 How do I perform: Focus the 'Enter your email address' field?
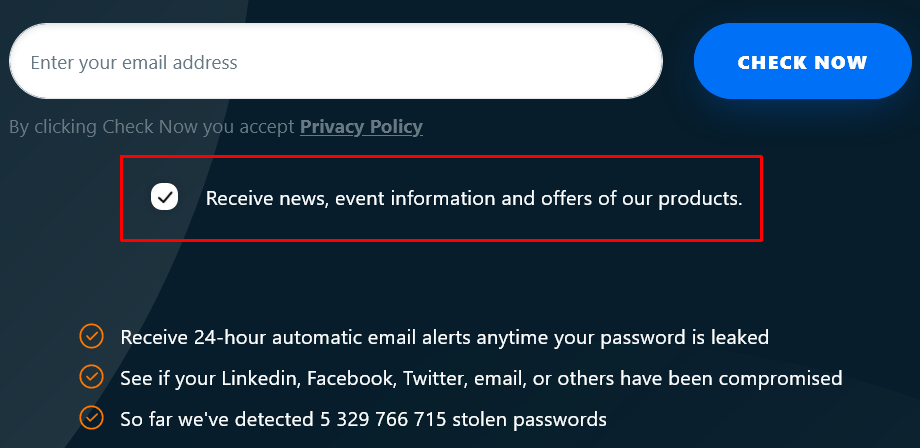click(335, 62)
